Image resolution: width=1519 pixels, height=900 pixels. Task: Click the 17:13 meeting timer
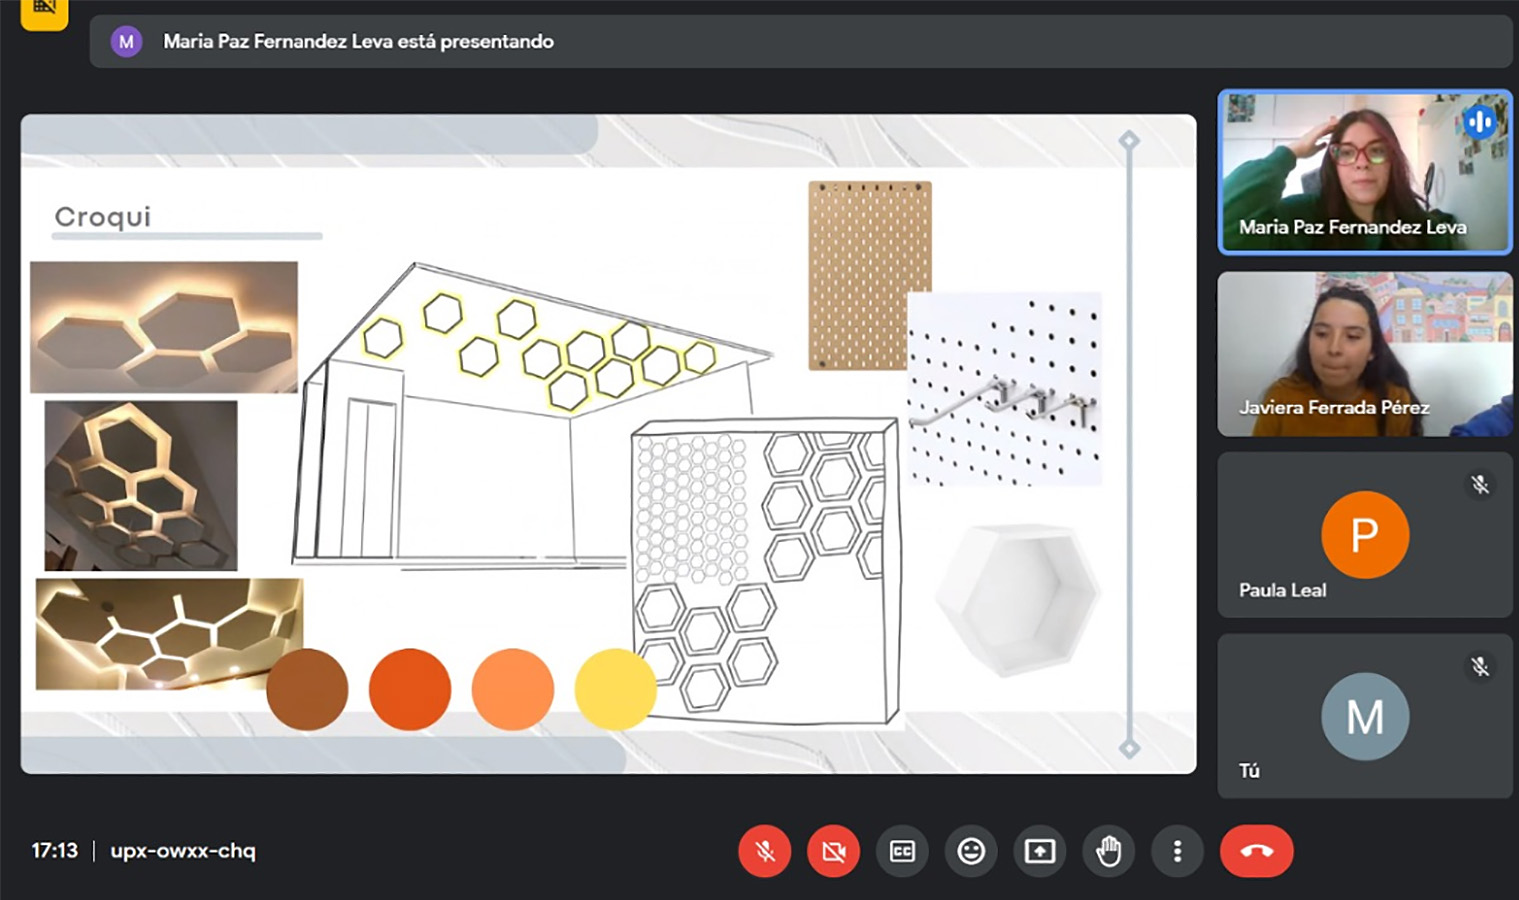(55, 851)
